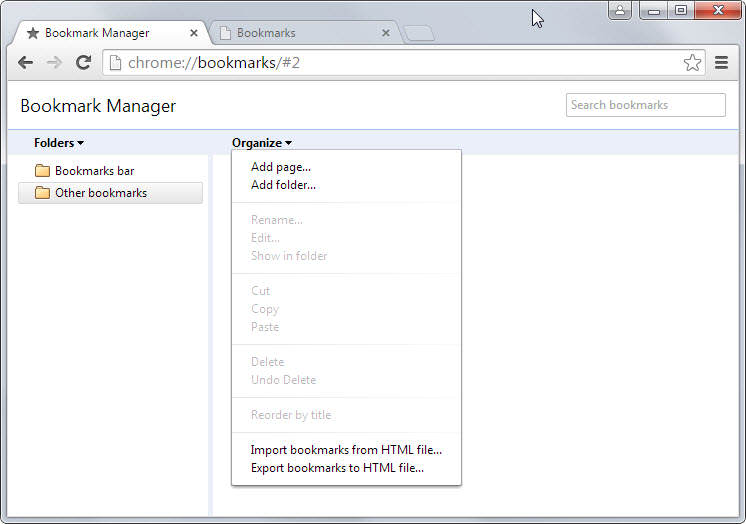Select Import bookmarks from HTML file
This screenshot has width=746, height=524.
346,450
